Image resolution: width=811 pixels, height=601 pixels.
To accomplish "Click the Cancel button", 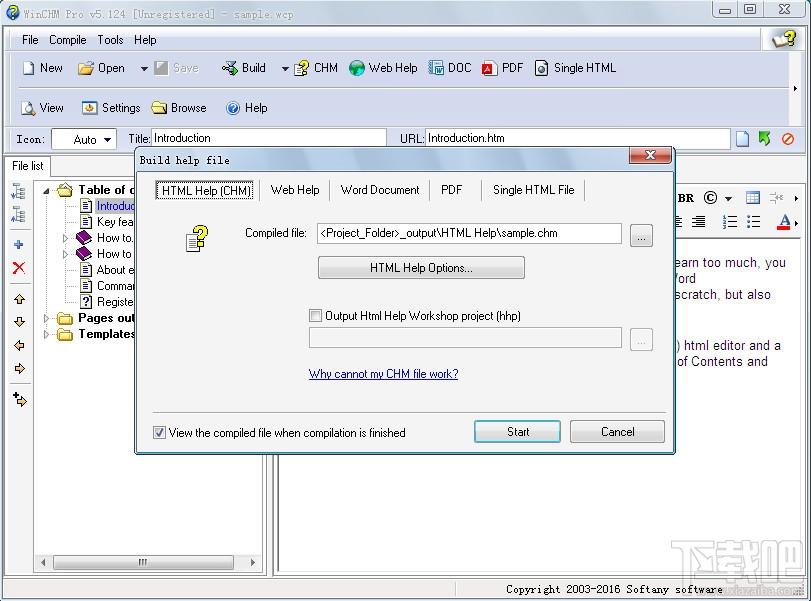I will tap(617, 431).
